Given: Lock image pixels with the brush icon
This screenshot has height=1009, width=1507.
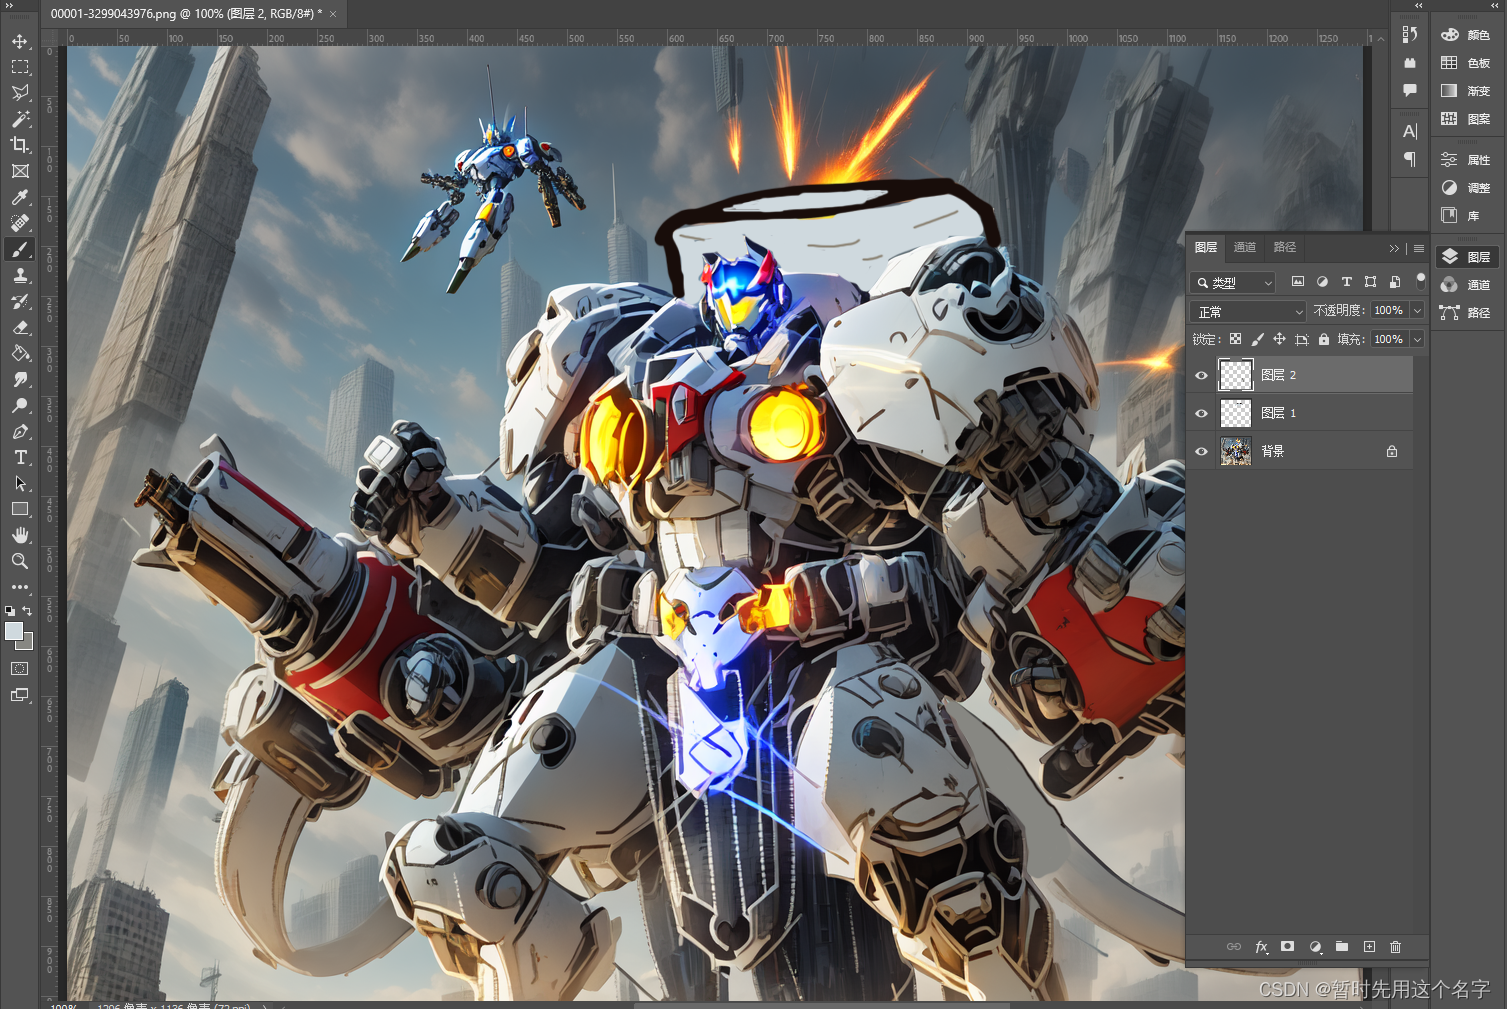Looking at the screenshot, I should (x=1258, y=339).
